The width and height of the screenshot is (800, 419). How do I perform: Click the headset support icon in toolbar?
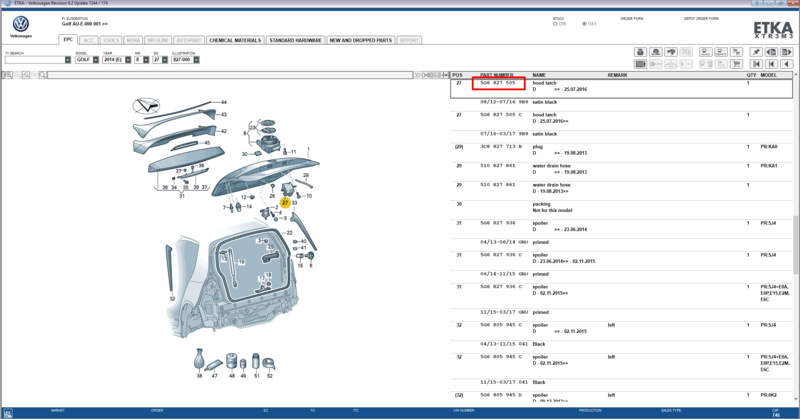656,52
